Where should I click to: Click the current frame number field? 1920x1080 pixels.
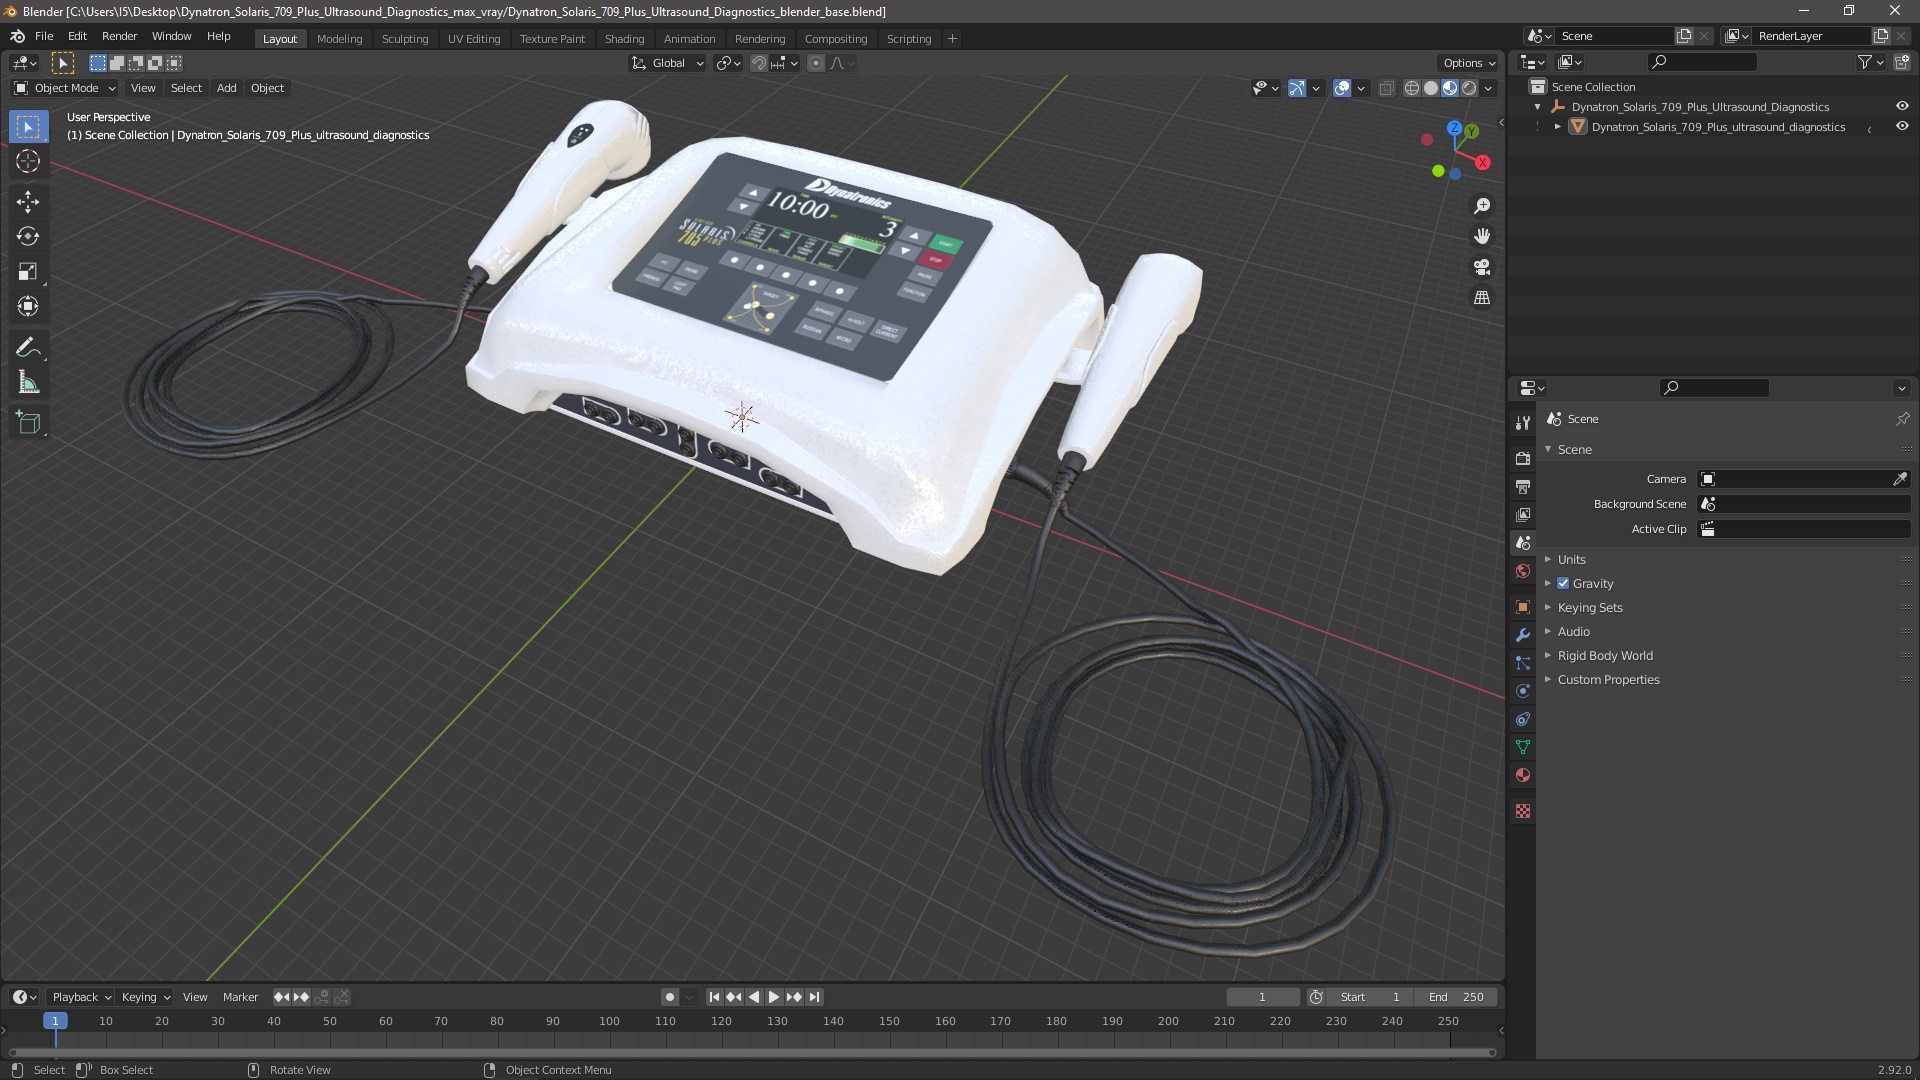point(1262,997)
